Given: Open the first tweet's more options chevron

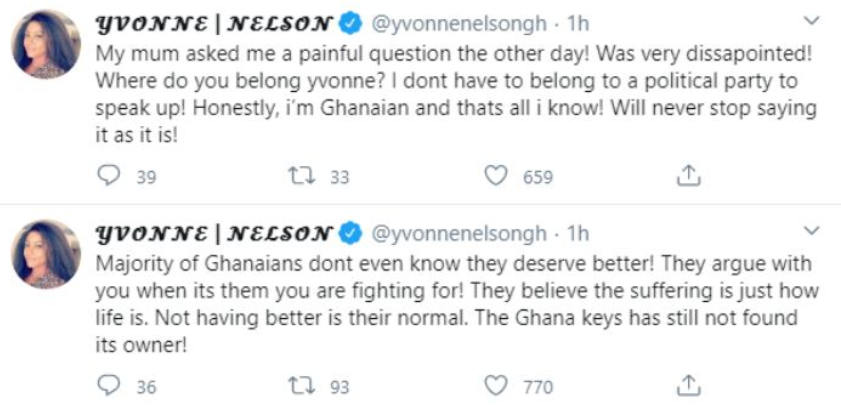Looking at the screenshot, I should [x=813, y=21].
